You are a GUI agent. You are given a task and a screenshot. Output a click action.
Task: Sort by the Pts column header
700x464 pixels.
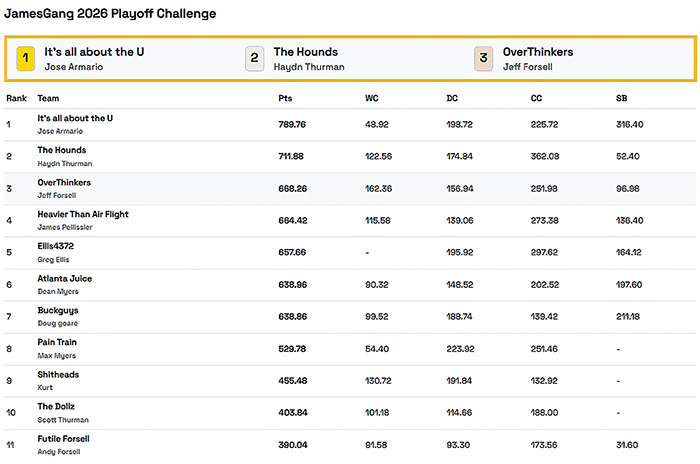pos(285,98)
